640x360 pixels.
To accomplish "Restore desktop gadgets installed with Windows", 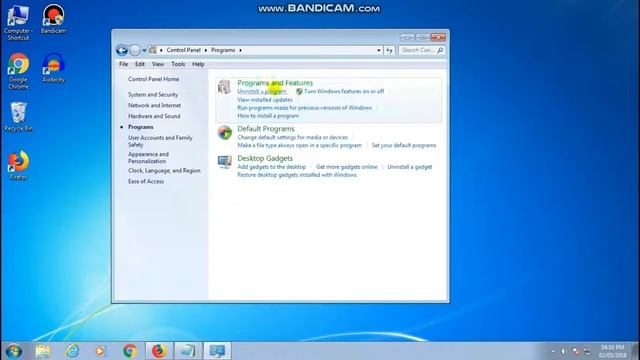I will coord(297,175).
